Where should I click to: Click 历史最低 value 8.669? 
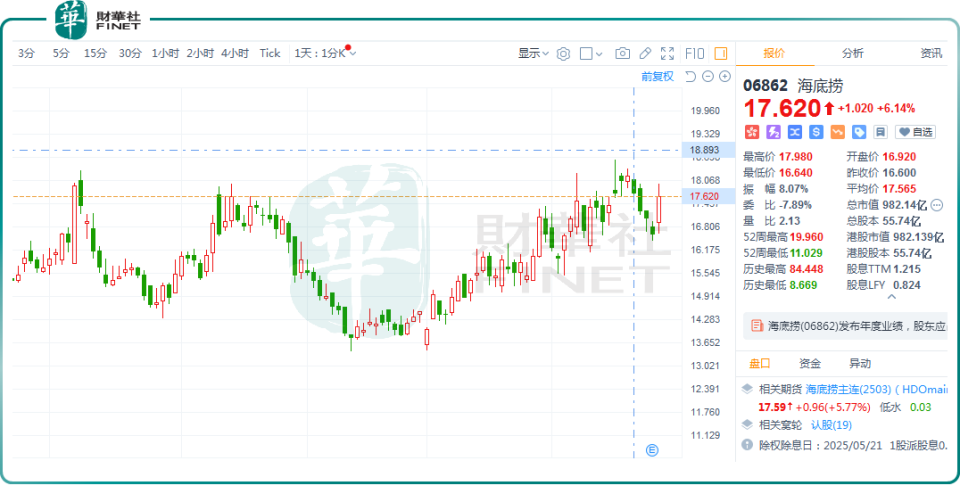coord(803,285)
